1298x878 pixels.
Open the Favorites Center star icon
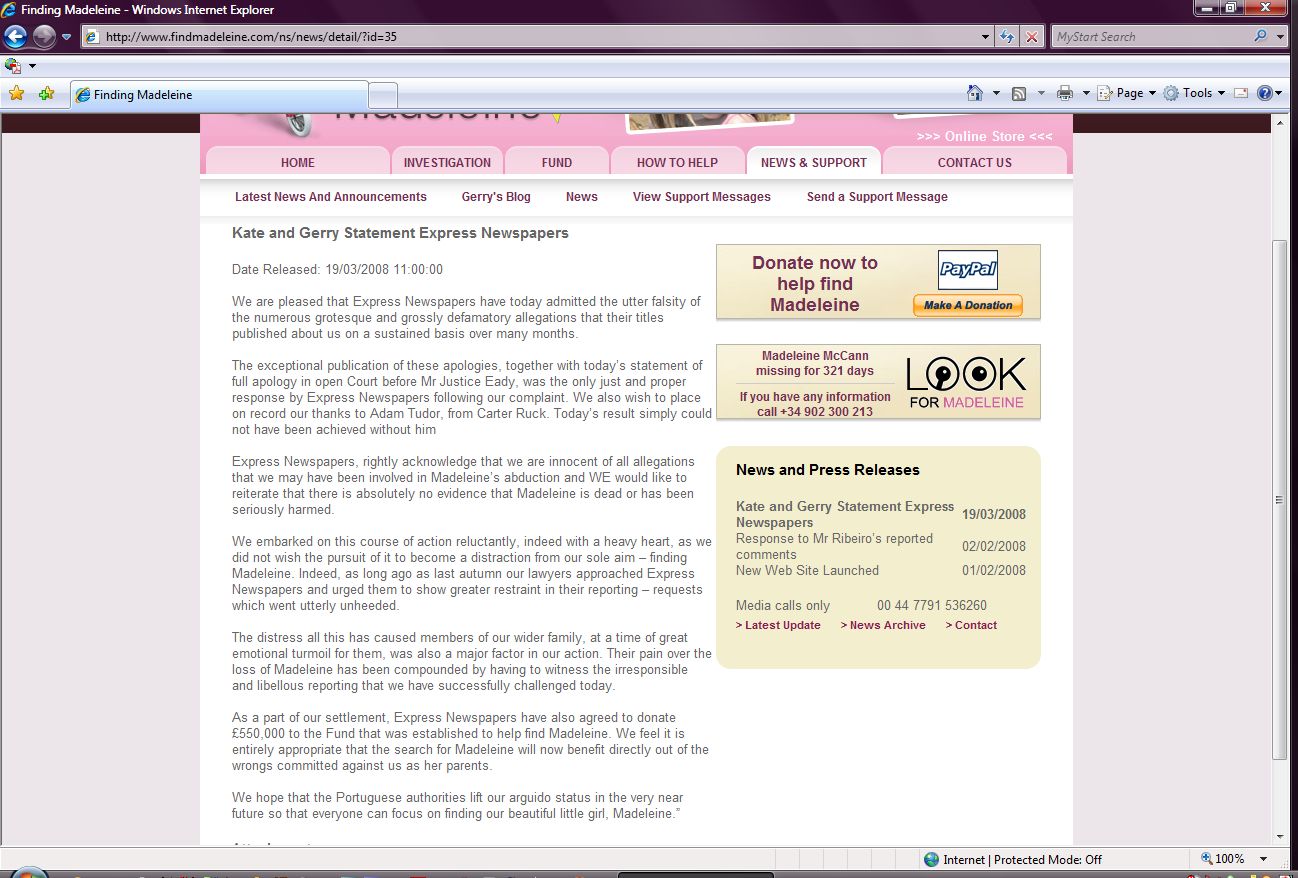point(16,94)
